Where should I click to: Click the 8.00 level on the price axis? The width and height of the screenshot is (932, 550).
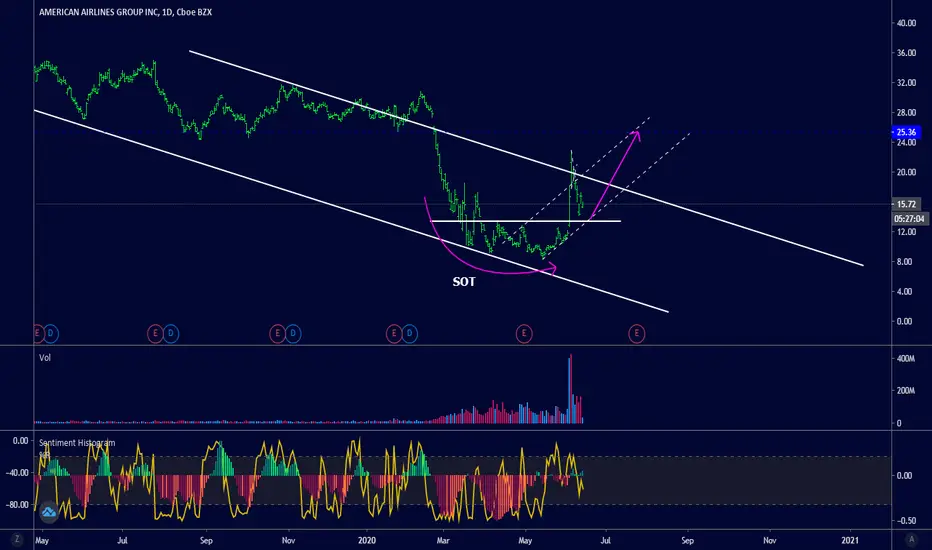click(x=906, y=262)
